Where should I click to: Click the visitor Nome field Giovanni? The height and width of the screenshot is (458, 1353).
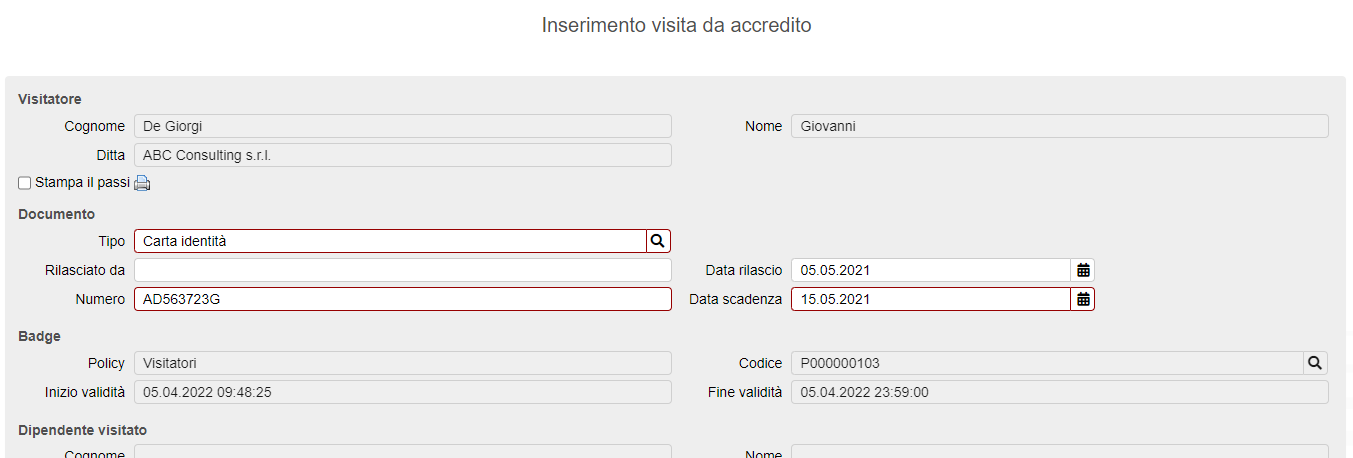(x=1060, y=126)
